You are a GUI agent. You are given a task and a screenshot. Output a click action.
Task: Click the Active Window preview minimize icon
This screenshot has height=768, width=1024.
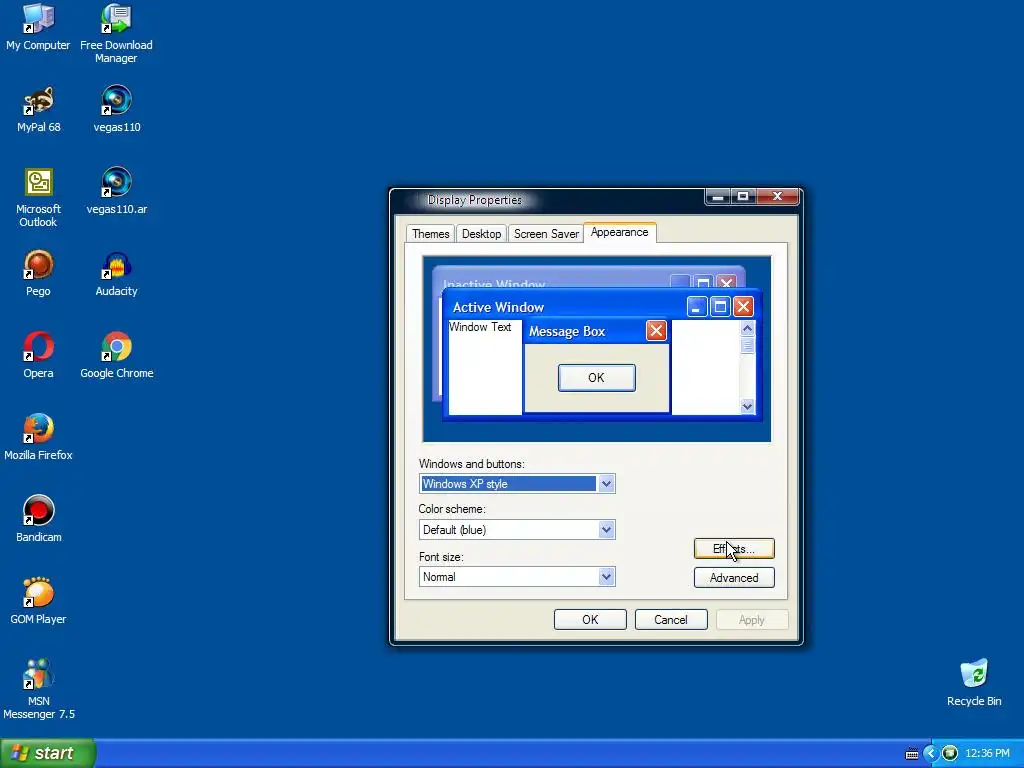pos(697,307)
